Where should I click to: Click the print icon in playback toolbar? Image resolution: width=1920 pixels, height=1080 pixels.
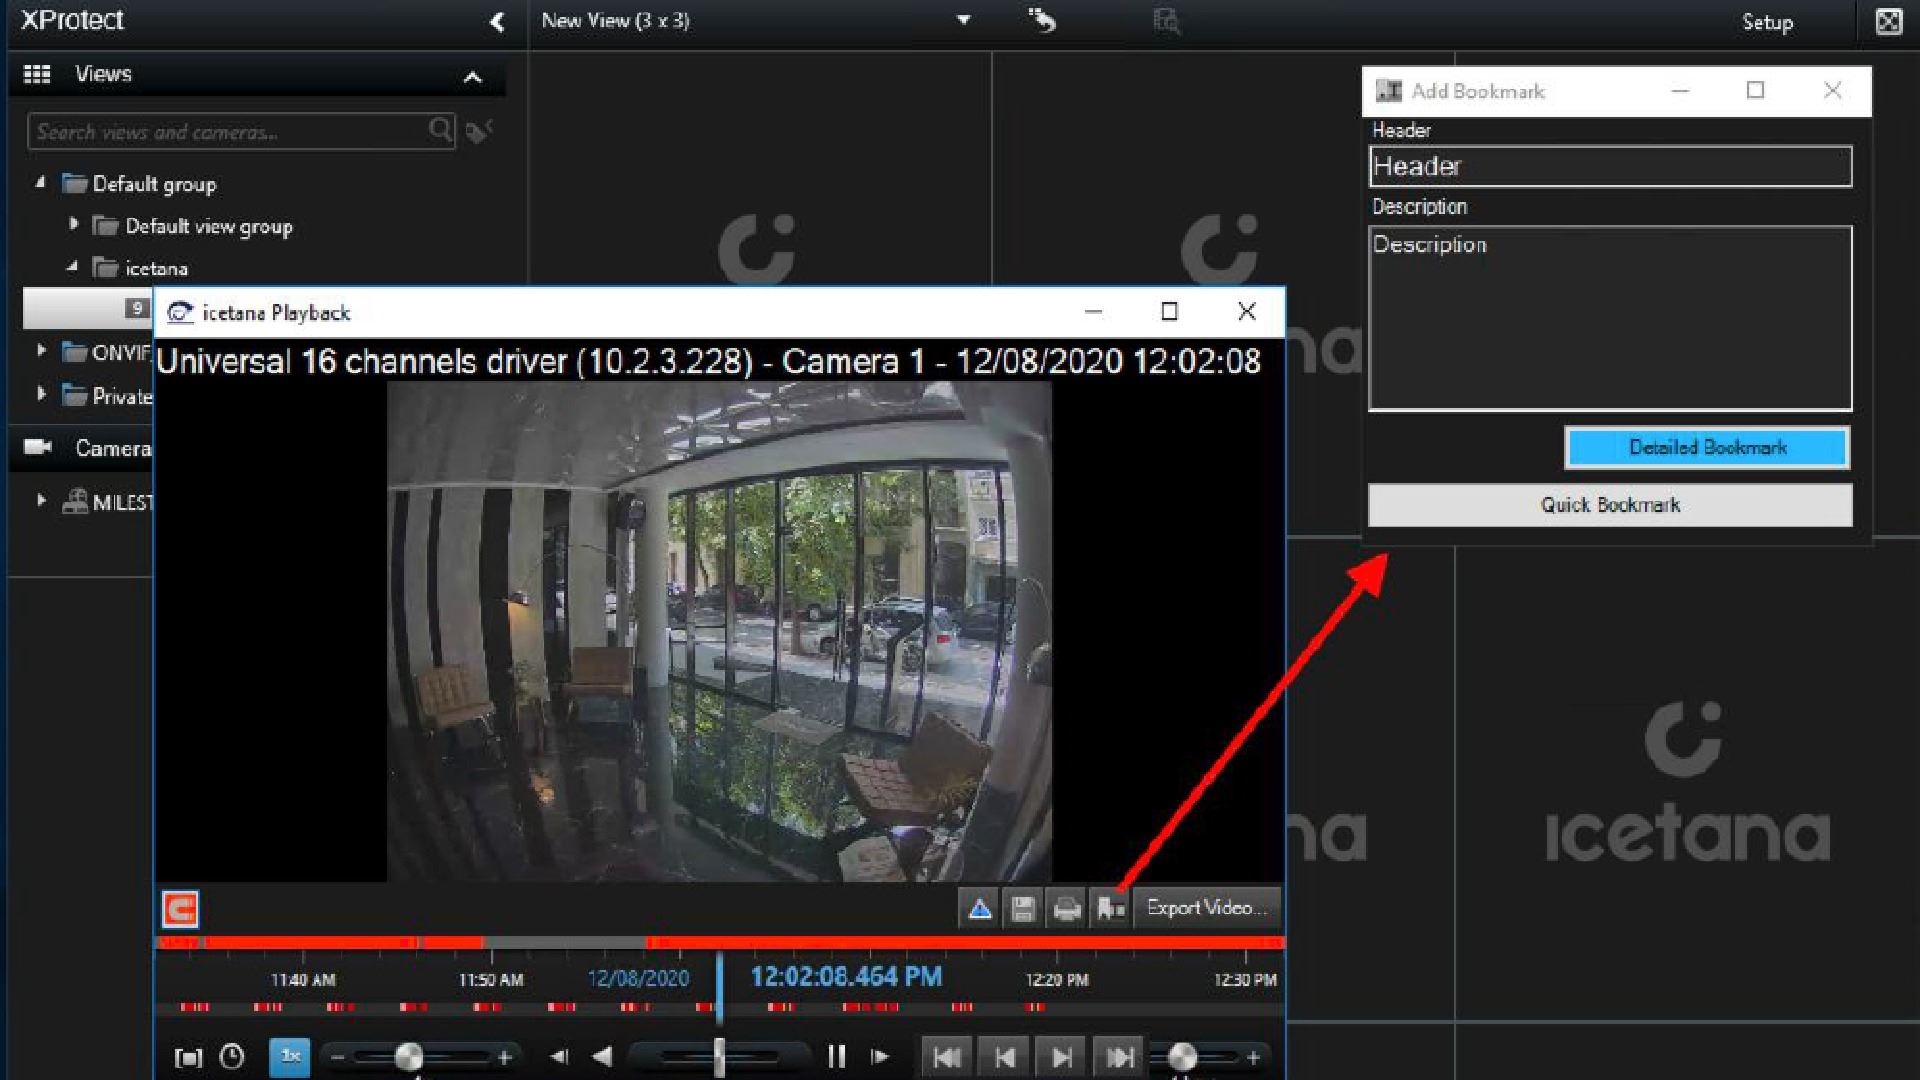pos(1067,908)
